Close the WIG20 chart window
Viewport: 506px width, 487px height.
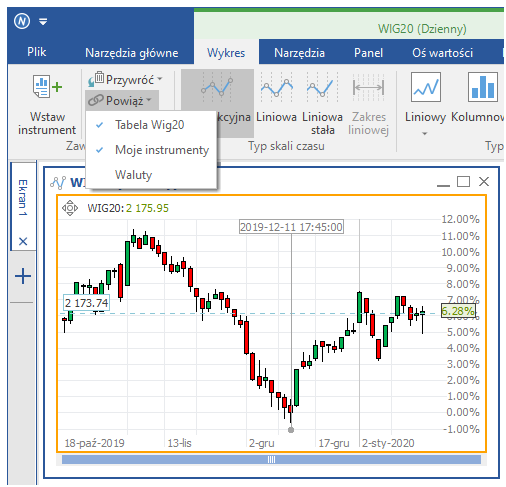pyautogui.click(x=484, y=182)
